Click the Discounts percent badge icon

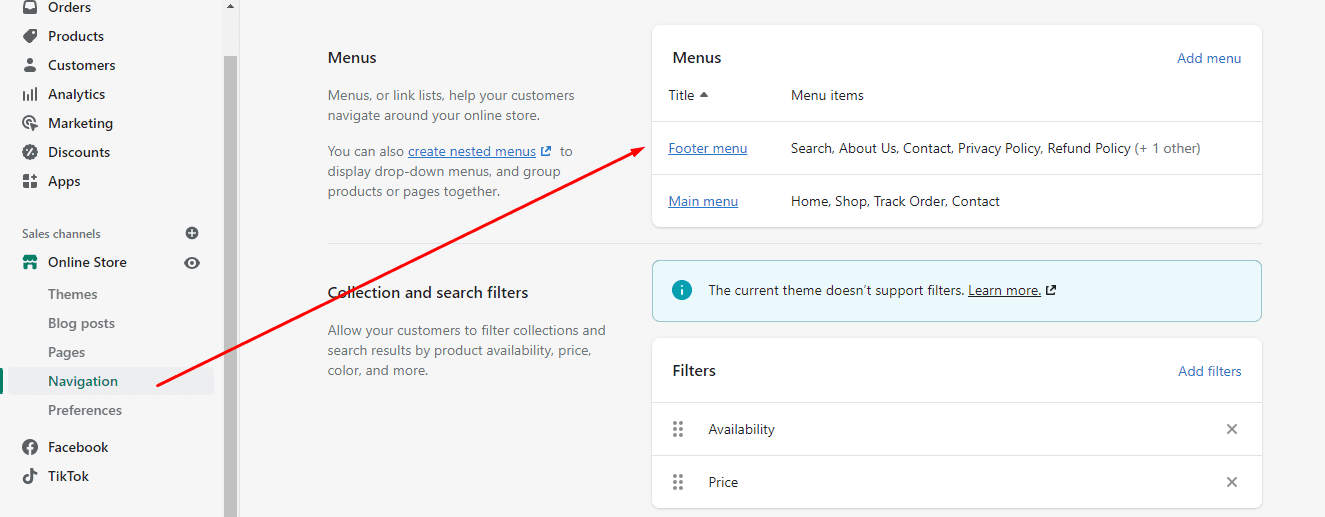[x=30, y=152]
